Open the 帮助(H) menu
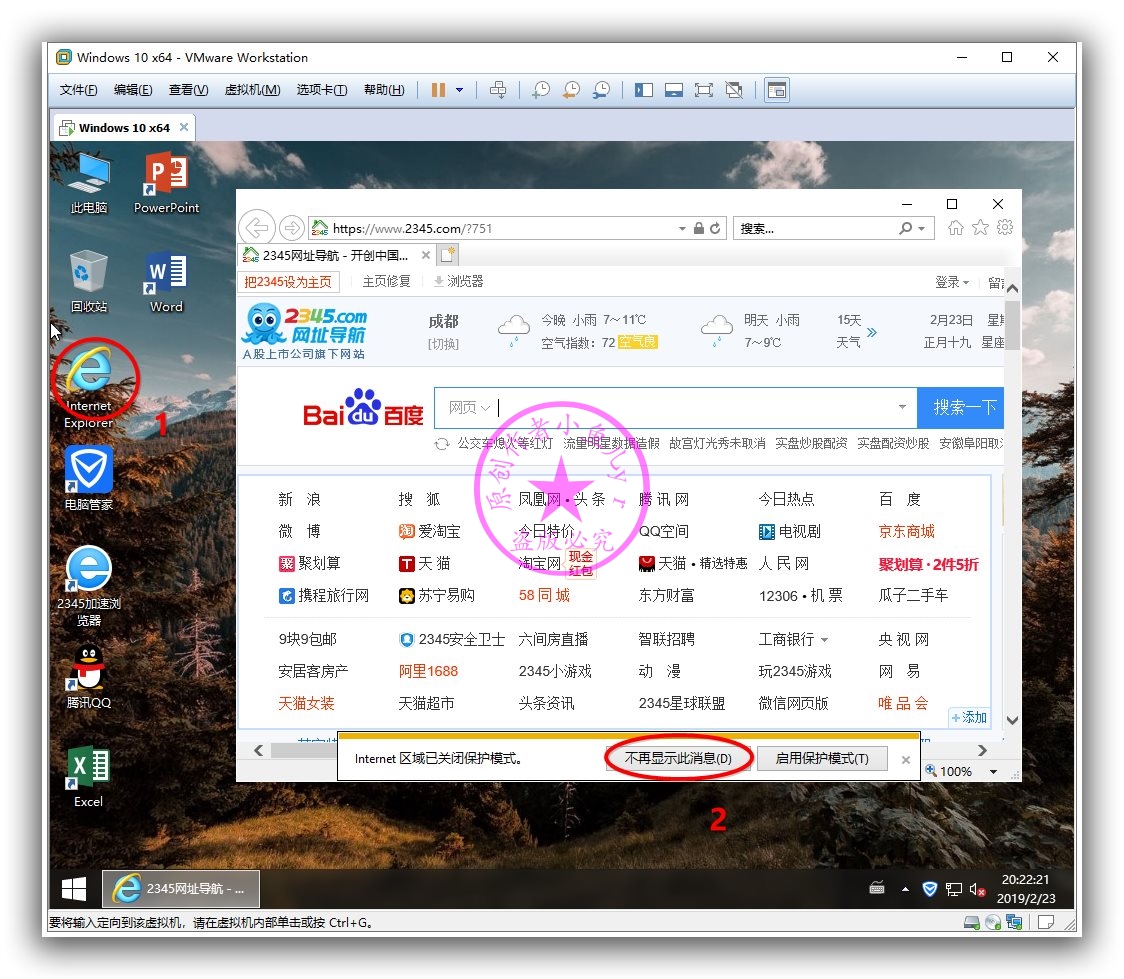Image resolution: width=1124 pixels, height=979 pixels. (384, 90)
